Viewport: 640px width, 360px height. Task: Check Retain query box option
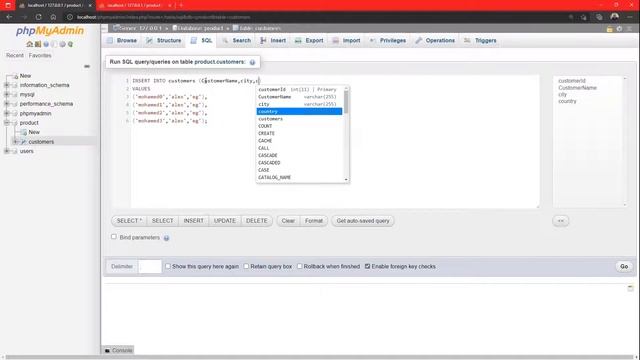[x=246, y=266]
